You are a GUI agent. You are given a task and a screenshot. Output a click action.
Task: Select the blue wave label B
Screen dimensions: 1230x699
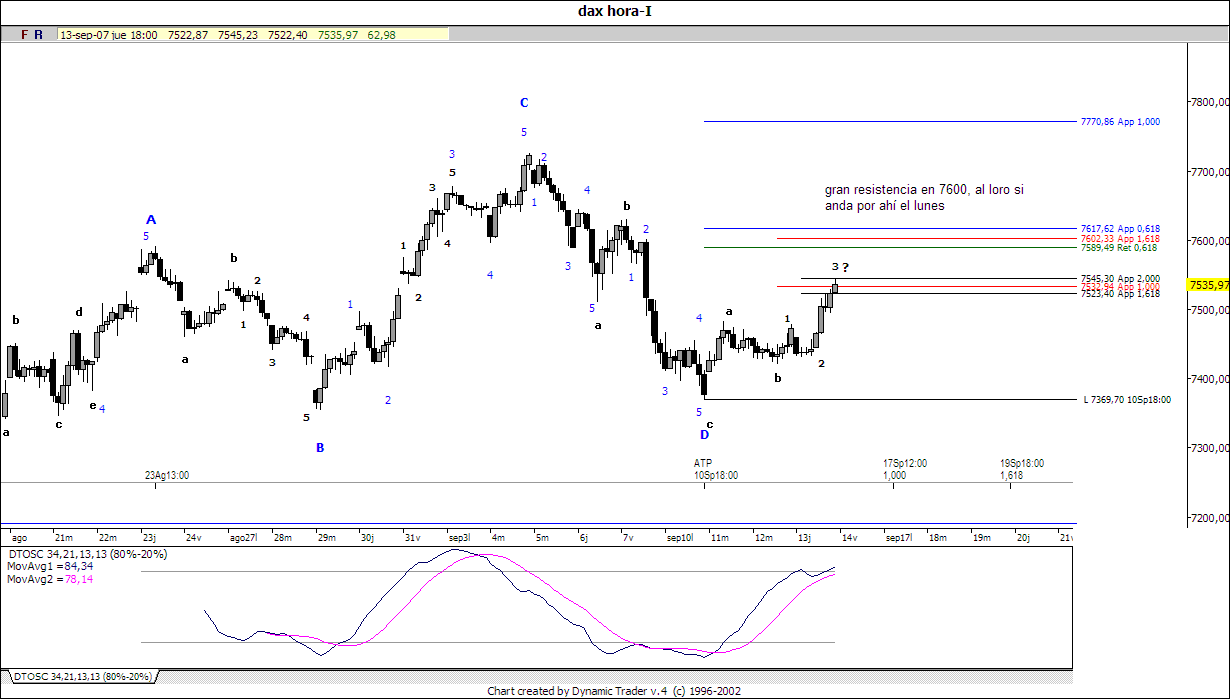pyautogui.click(x=320, y=448)
